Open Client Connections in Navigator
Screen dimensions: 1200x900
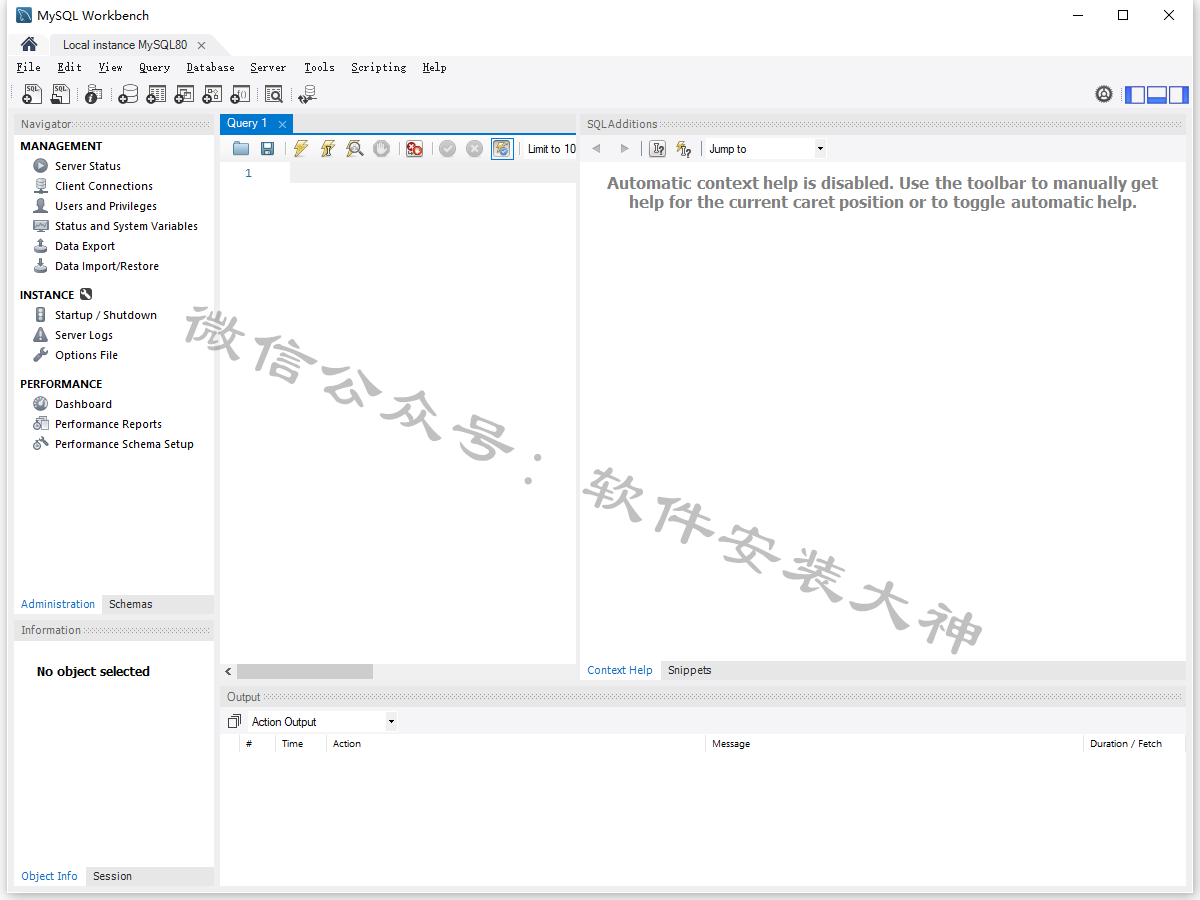(x=104, y=186)
